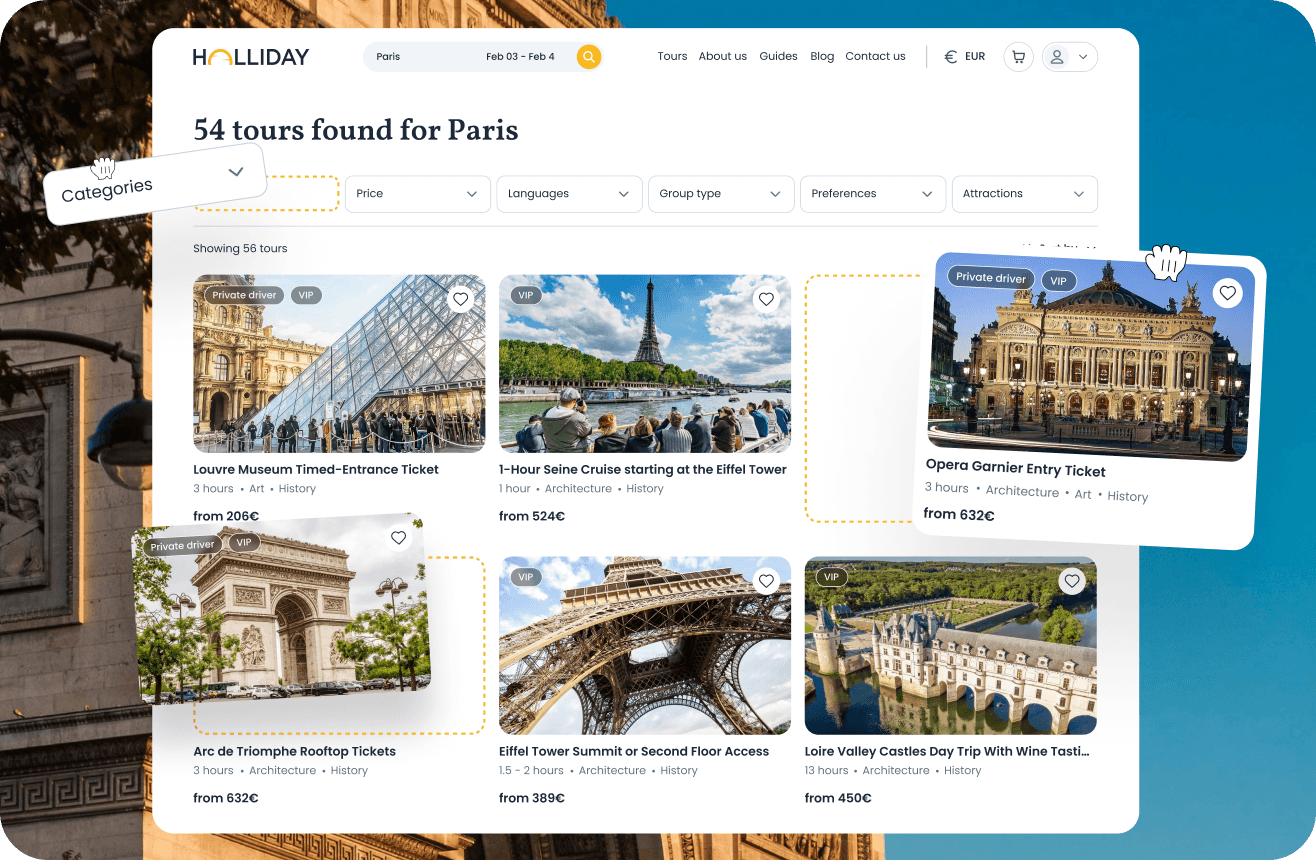
Task: Open the Contact us link
Action: pyautogui.click(x=875, y=57)
